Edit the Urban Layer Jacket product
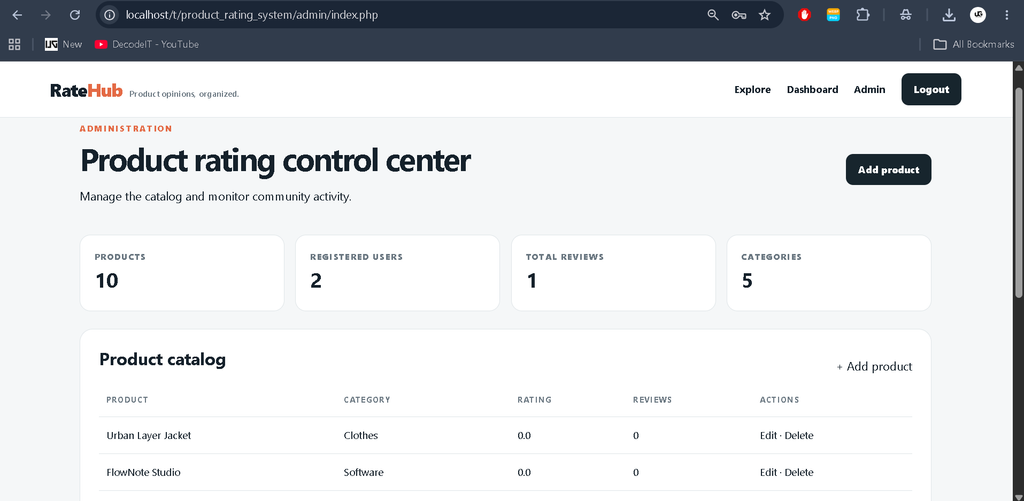 [768, 436]
